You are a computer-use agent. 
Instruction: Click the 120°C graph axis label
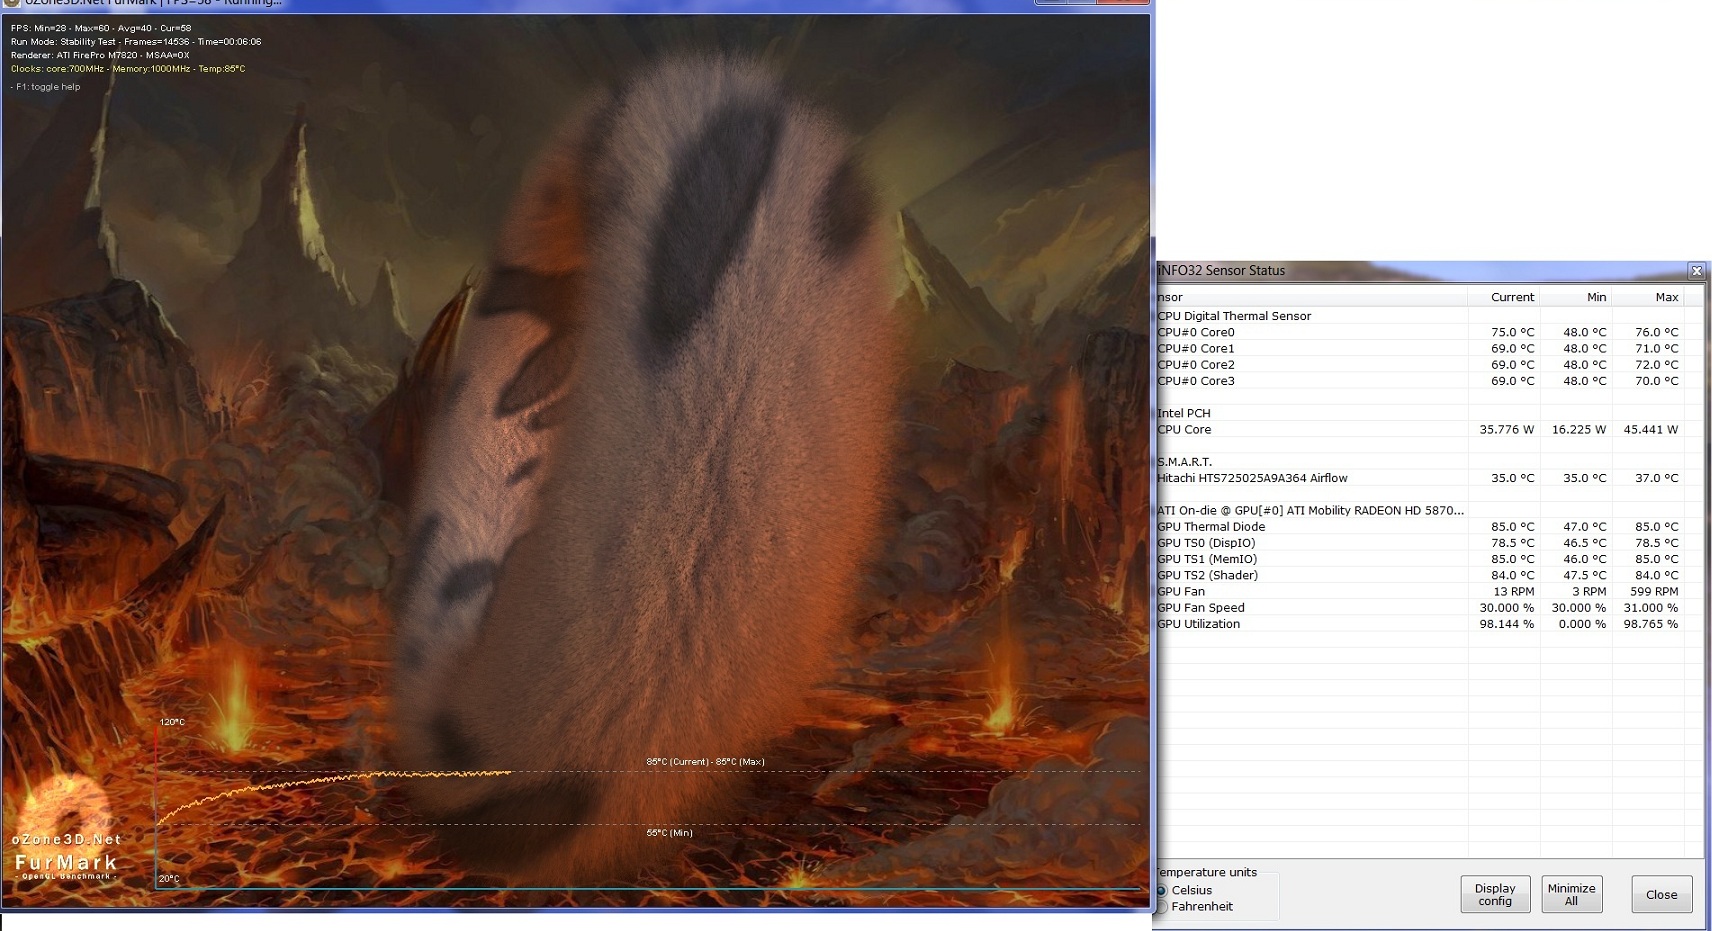pos(172,722)
